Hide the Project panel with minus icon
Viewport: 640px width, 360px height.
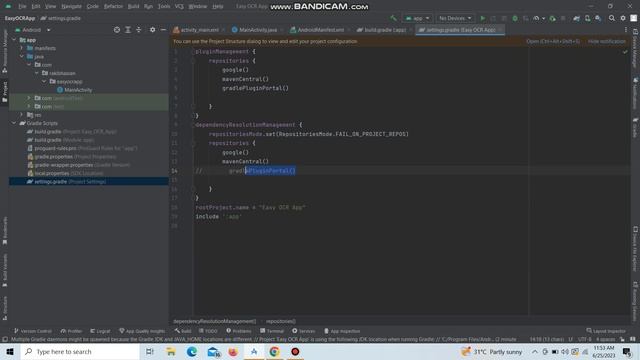(163, 30)
